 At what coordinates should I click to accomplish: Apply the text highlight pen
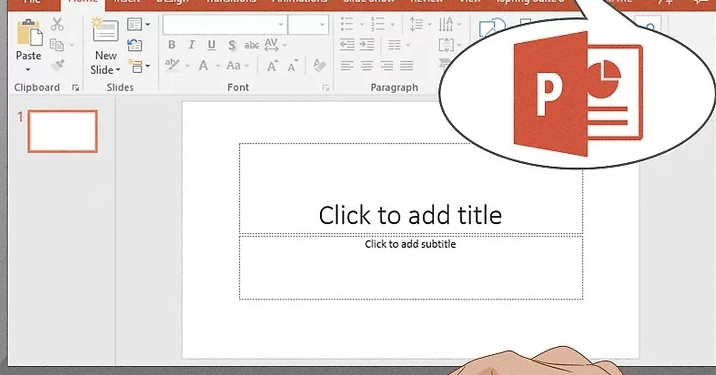tap(173, 65)
